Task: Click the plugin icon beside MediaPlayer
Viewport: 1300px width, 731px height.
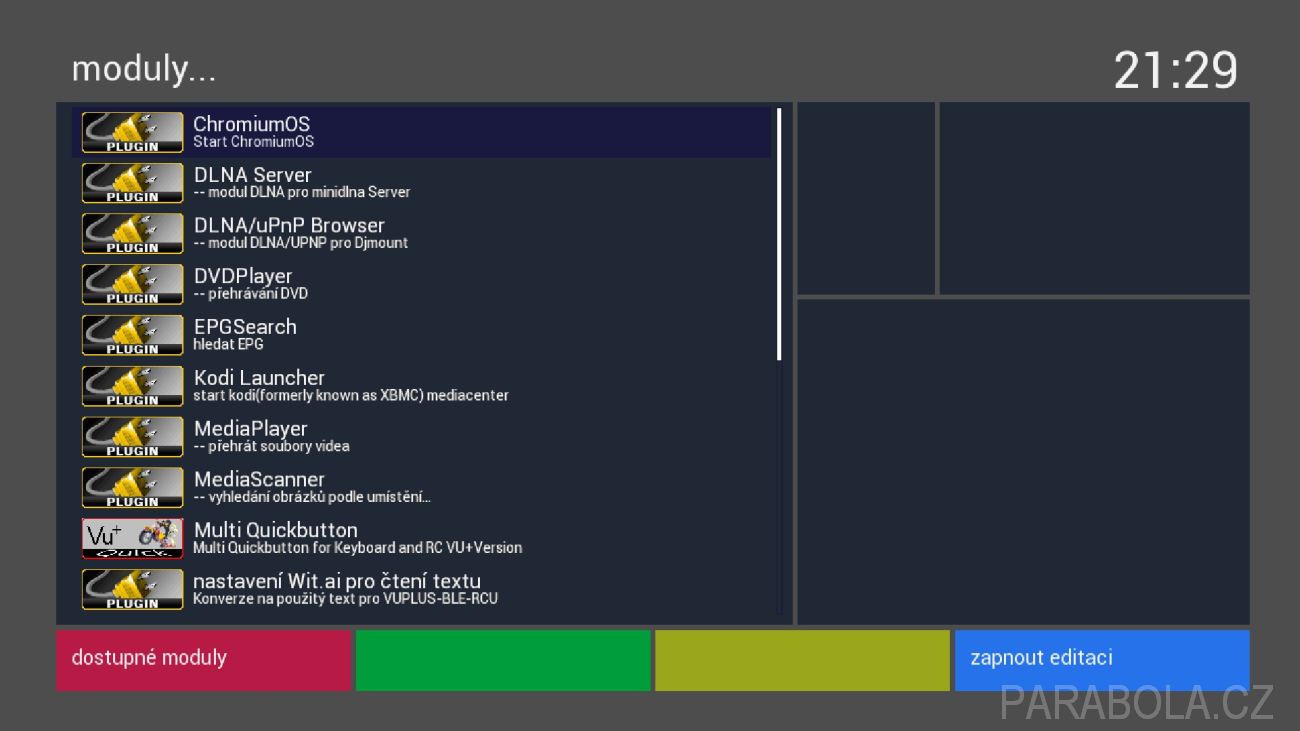Action: click(x=132, y=437)
